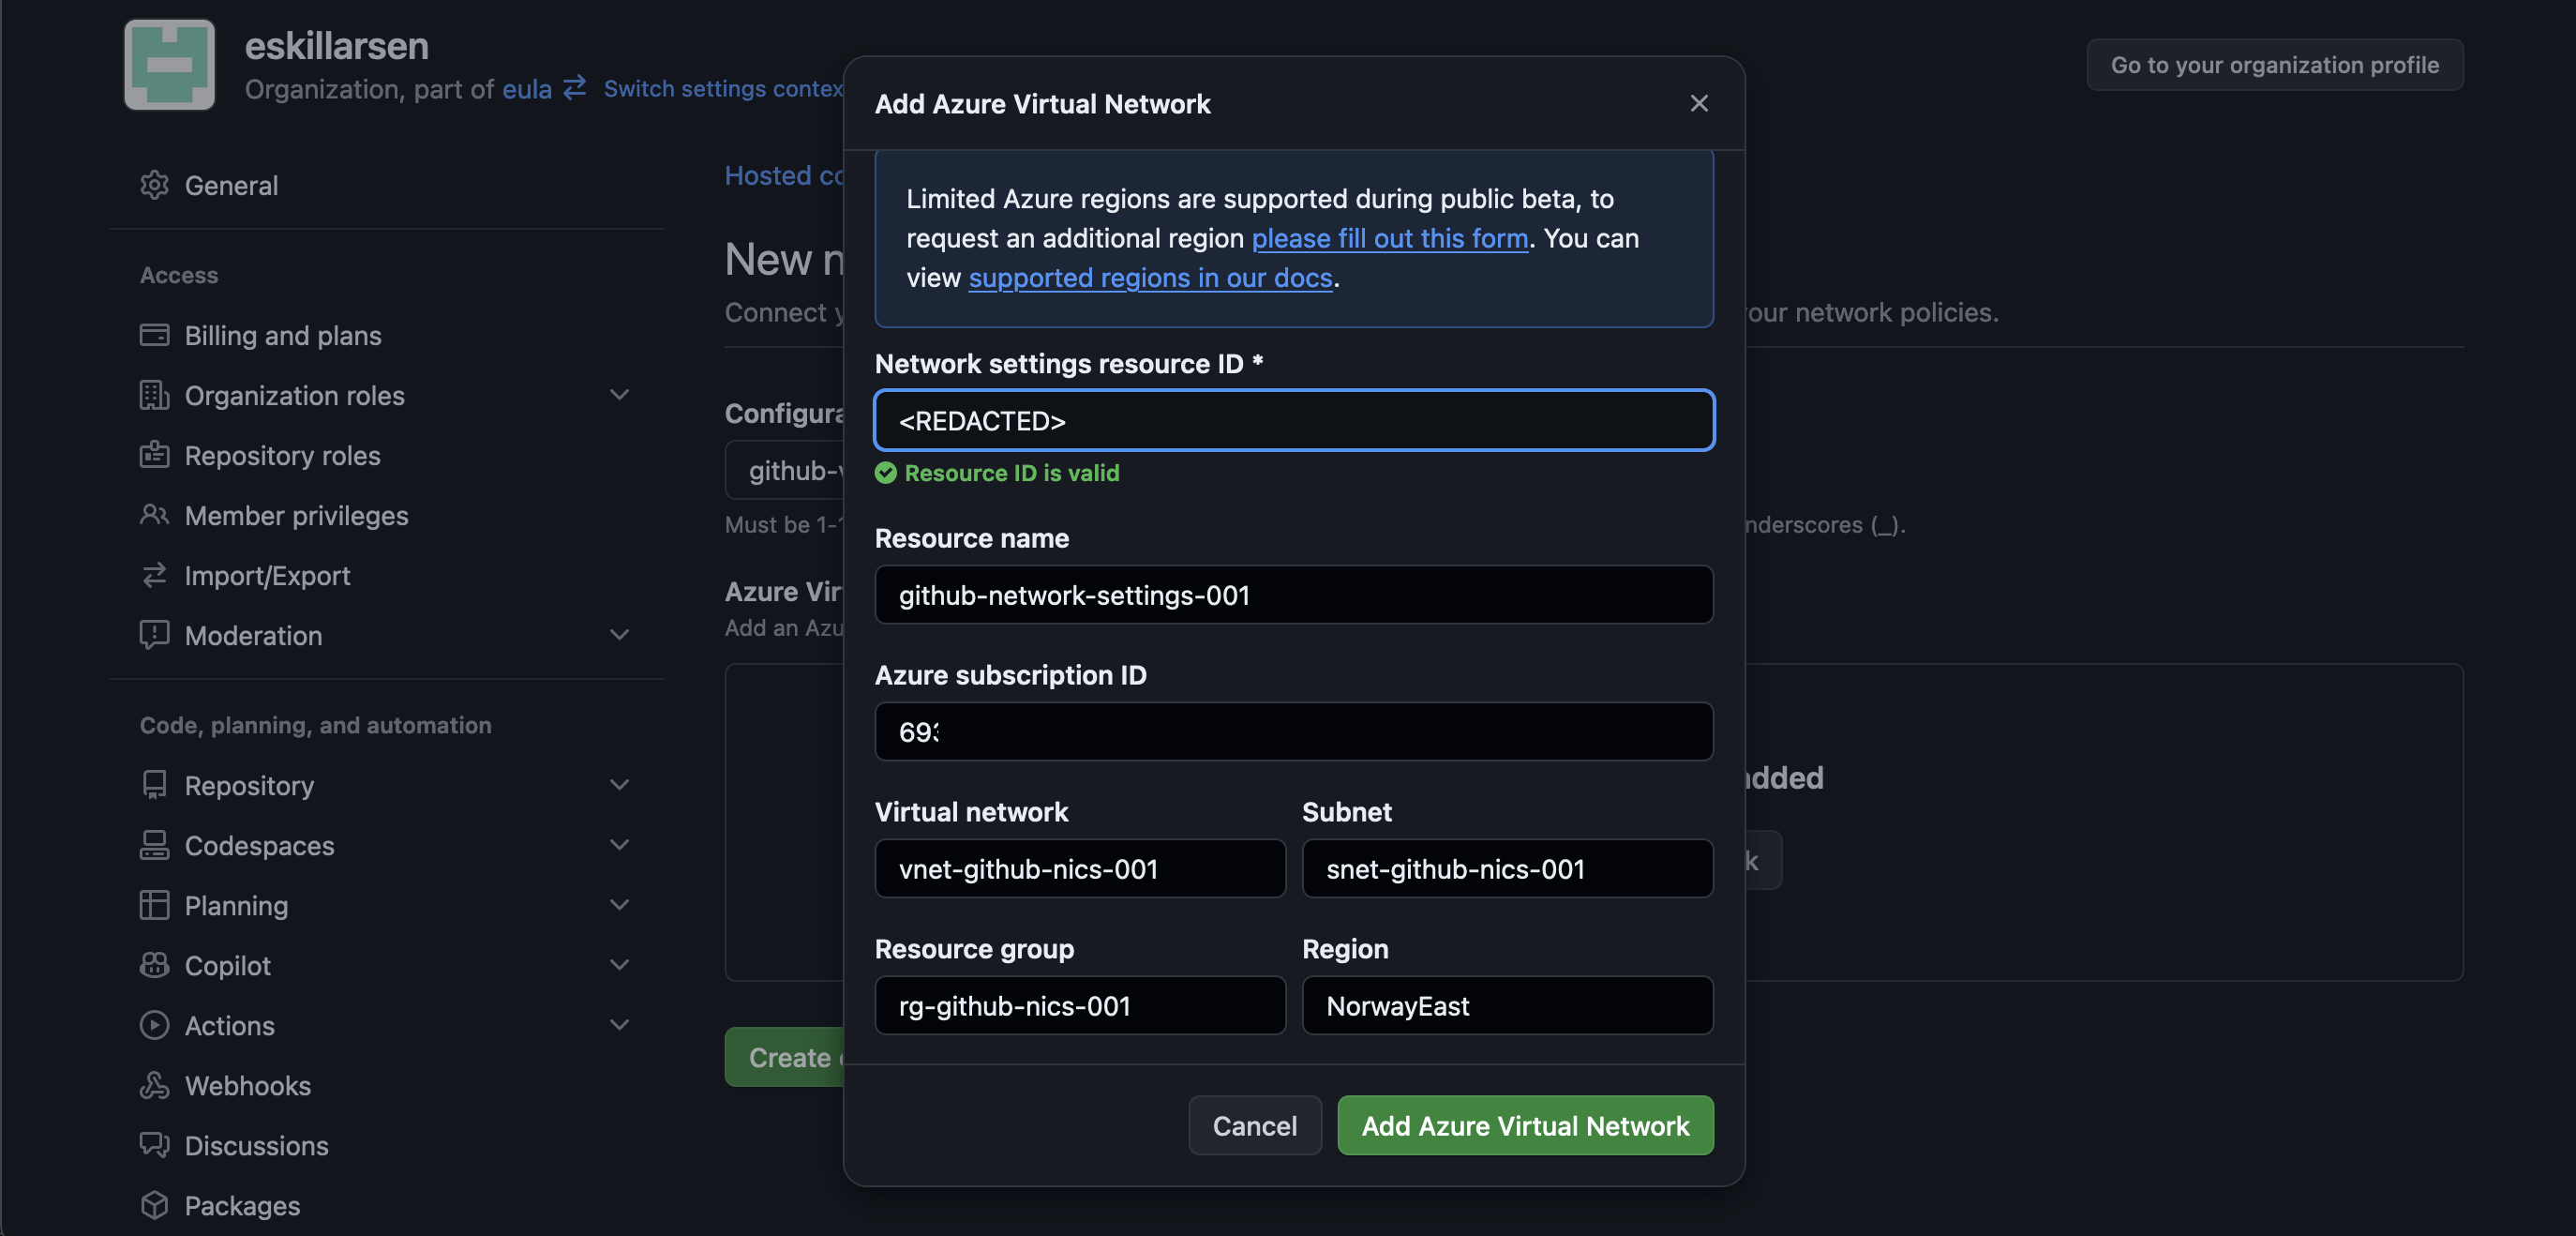This screenshot has height=1236, width=2576.
Task: Cancel the Azure Virtual Network dialog
Action: coord(1255,1125)
